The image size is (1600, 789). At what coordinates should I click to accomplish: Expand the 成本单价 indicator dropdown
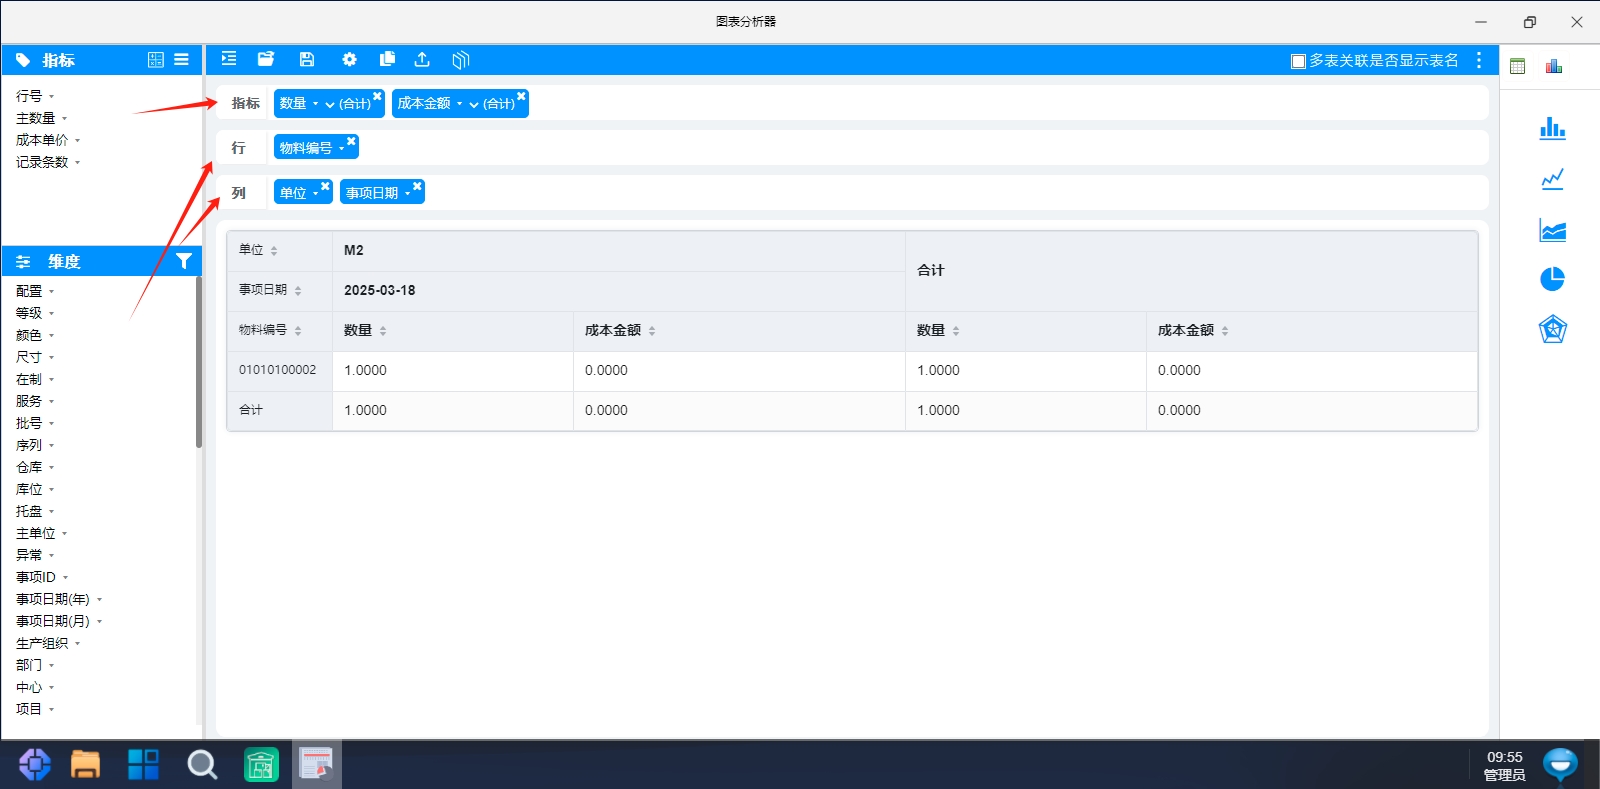[77, 141]
